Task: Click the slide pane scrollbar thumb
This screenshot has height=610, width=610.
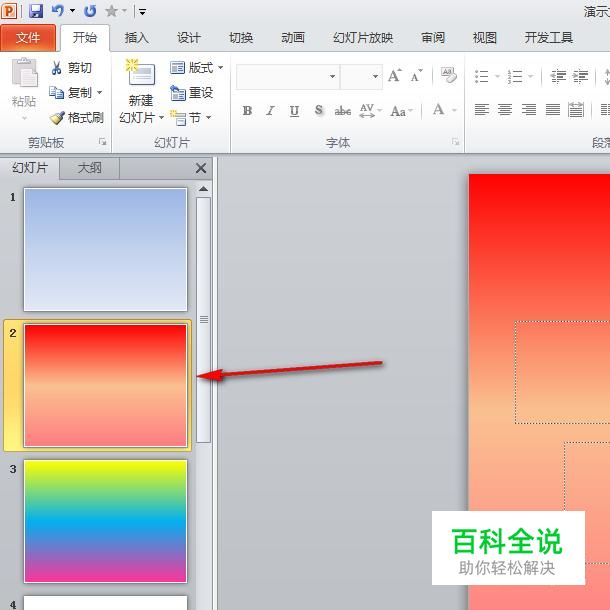Action: coord(203,320)
